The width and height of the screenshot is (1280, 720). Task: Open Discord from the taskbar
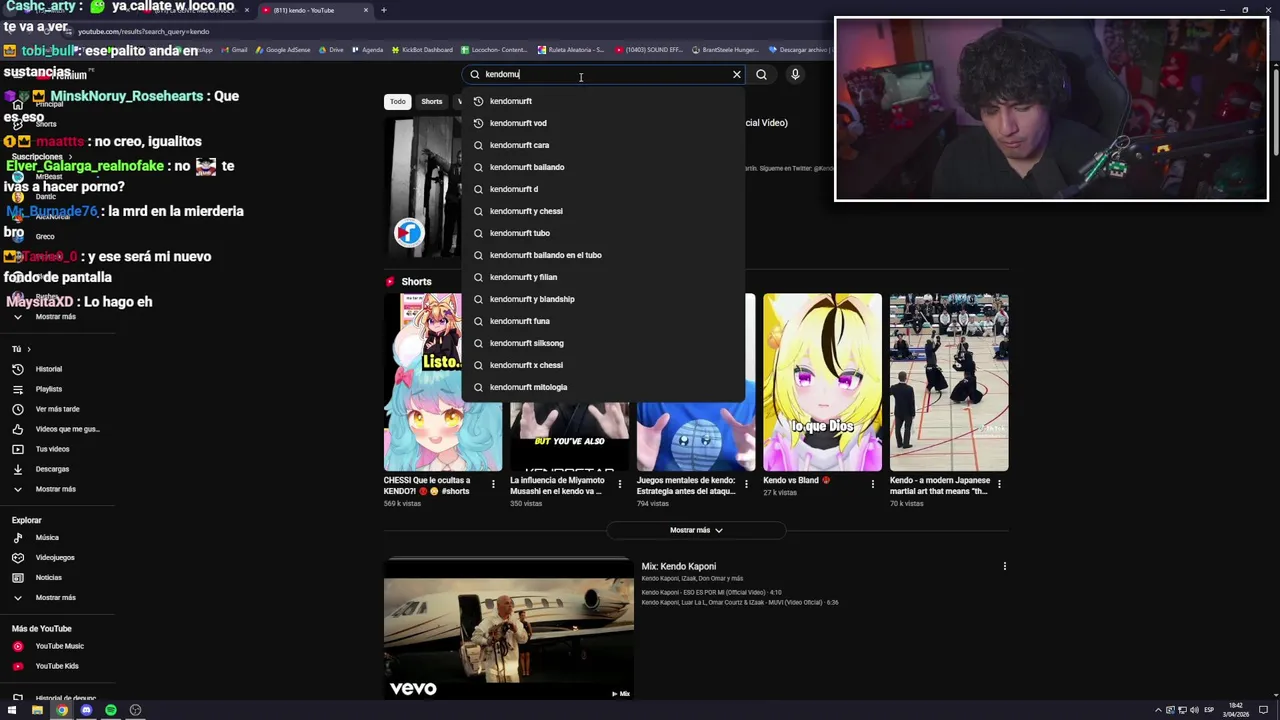[86, 710]
